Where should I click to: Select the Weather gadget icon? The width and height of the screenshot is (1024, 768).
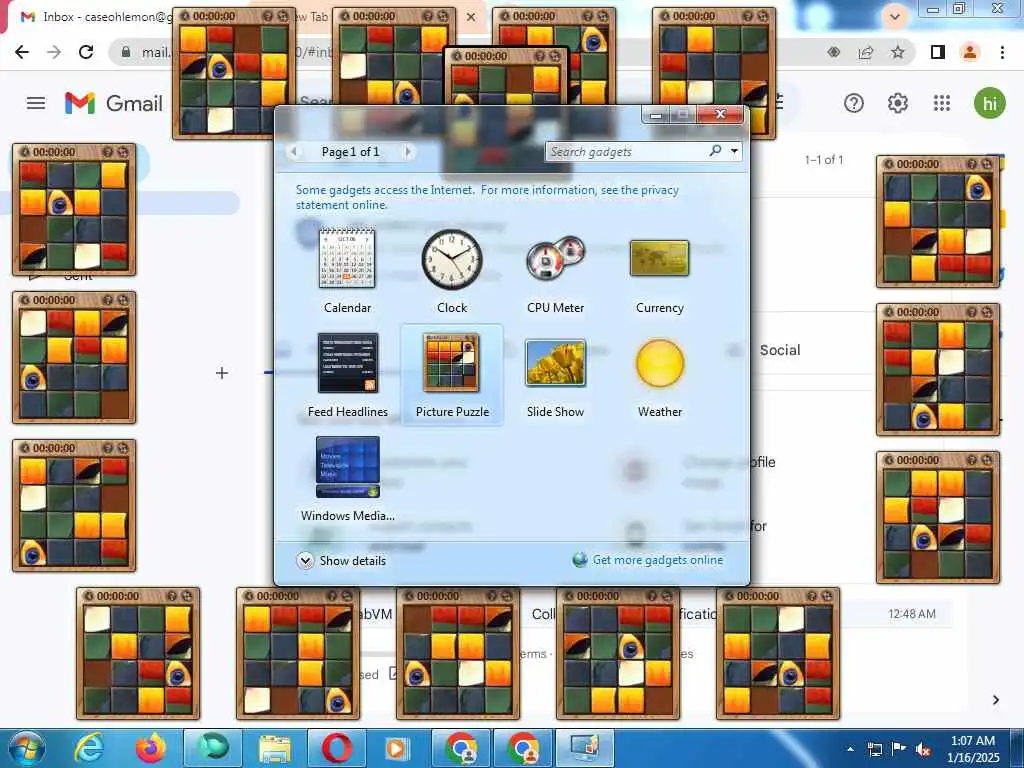(660, 363)
